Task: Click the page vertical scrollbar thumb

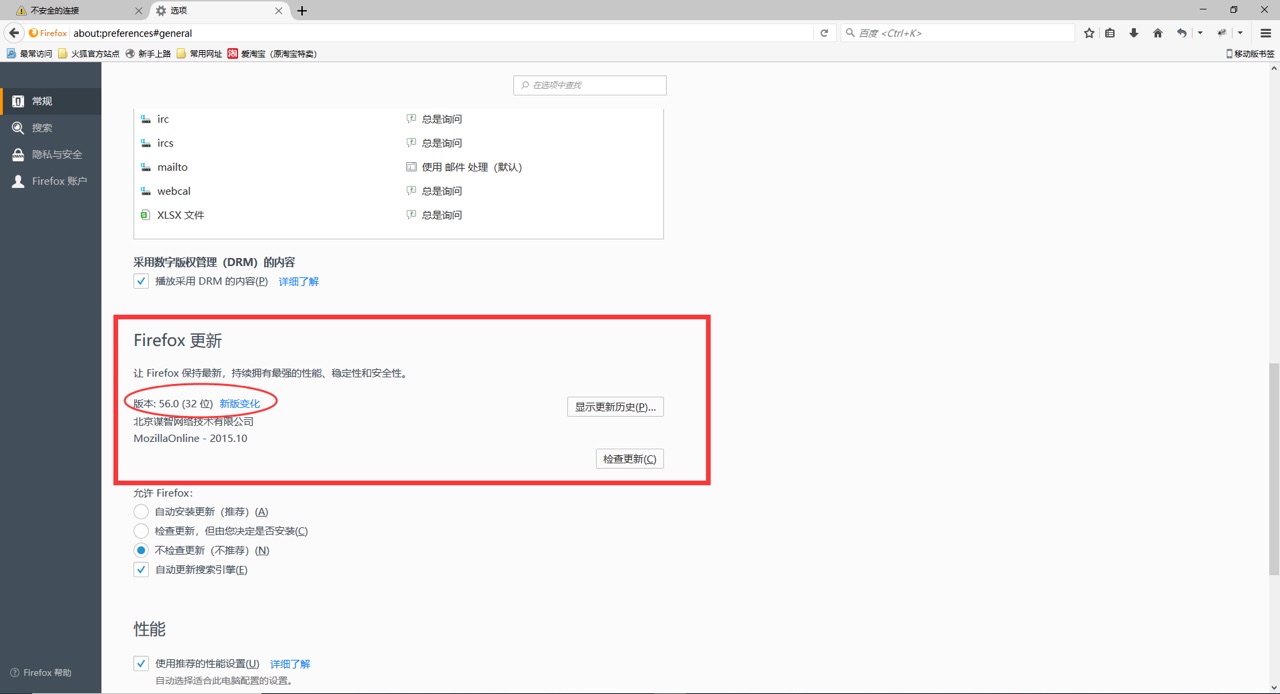Action: click(1273, 469)
